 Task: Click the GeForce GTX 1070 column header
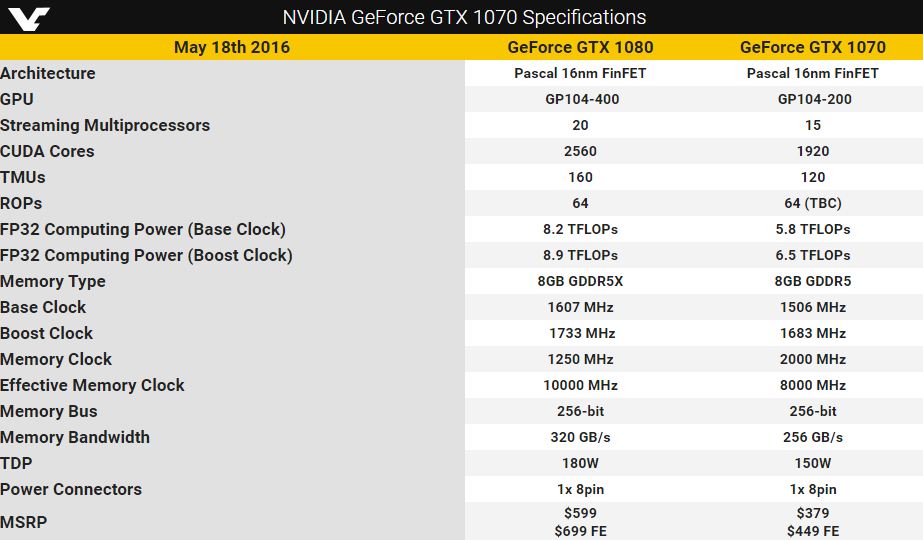(813, 47)
